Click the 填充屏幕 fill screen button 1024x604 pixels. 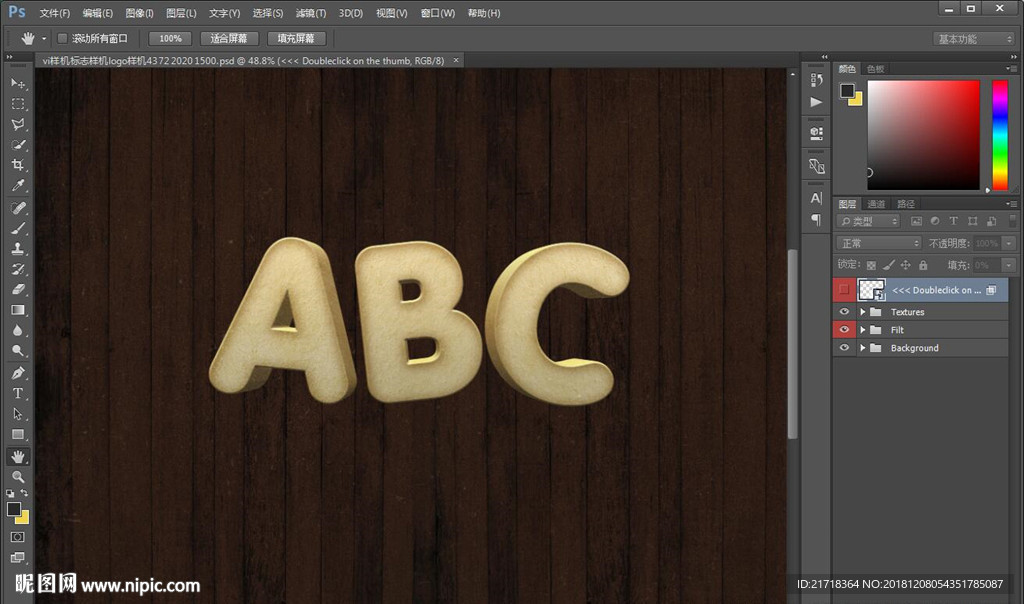click(x=296, y=39)
